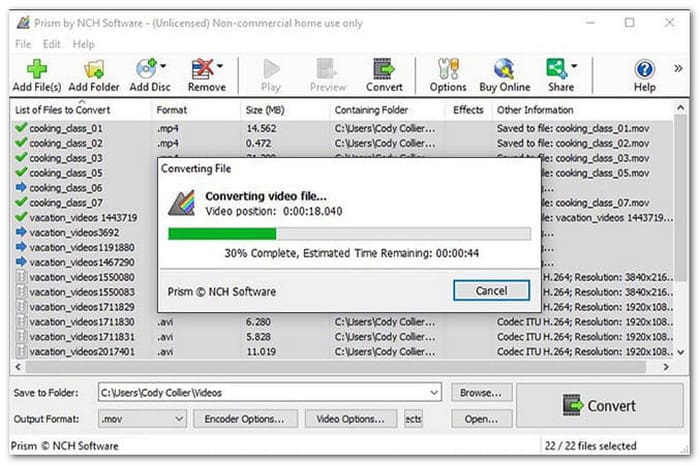Sort by the Format column header
The image size is (700, 465).
(172, 110)
